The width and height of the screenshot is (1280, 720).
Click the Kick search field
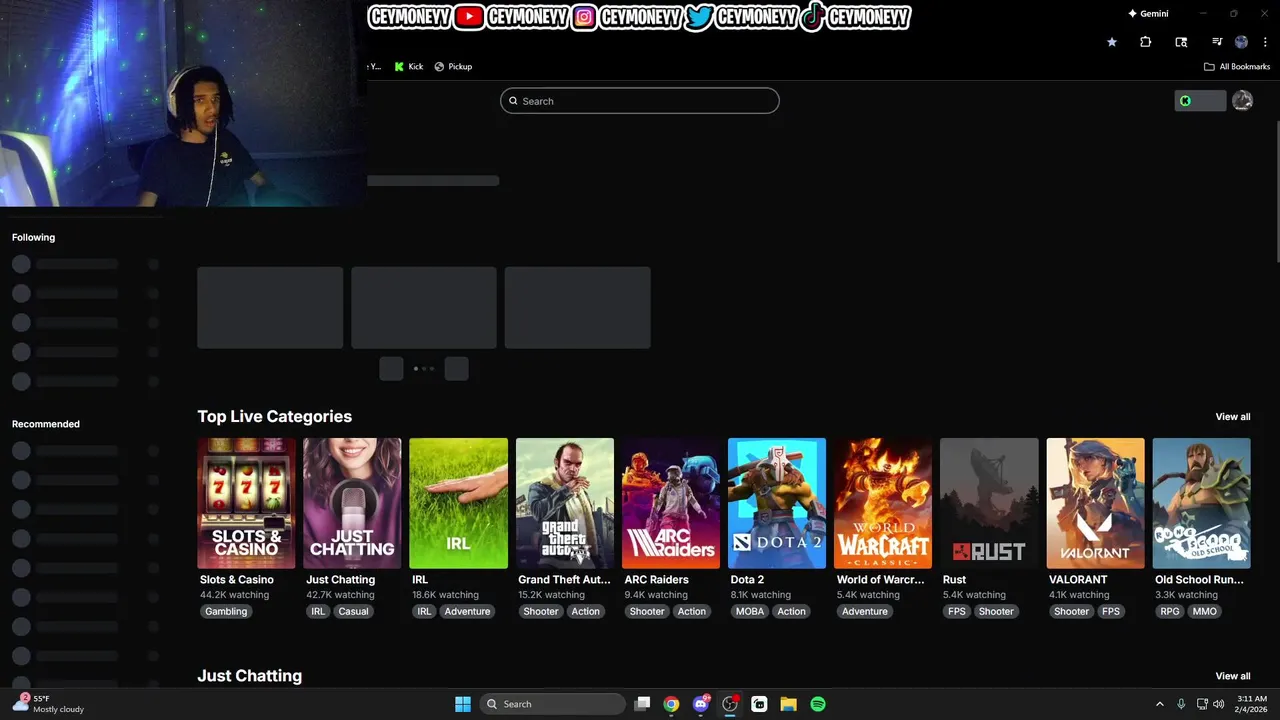[x=640, y=101]
